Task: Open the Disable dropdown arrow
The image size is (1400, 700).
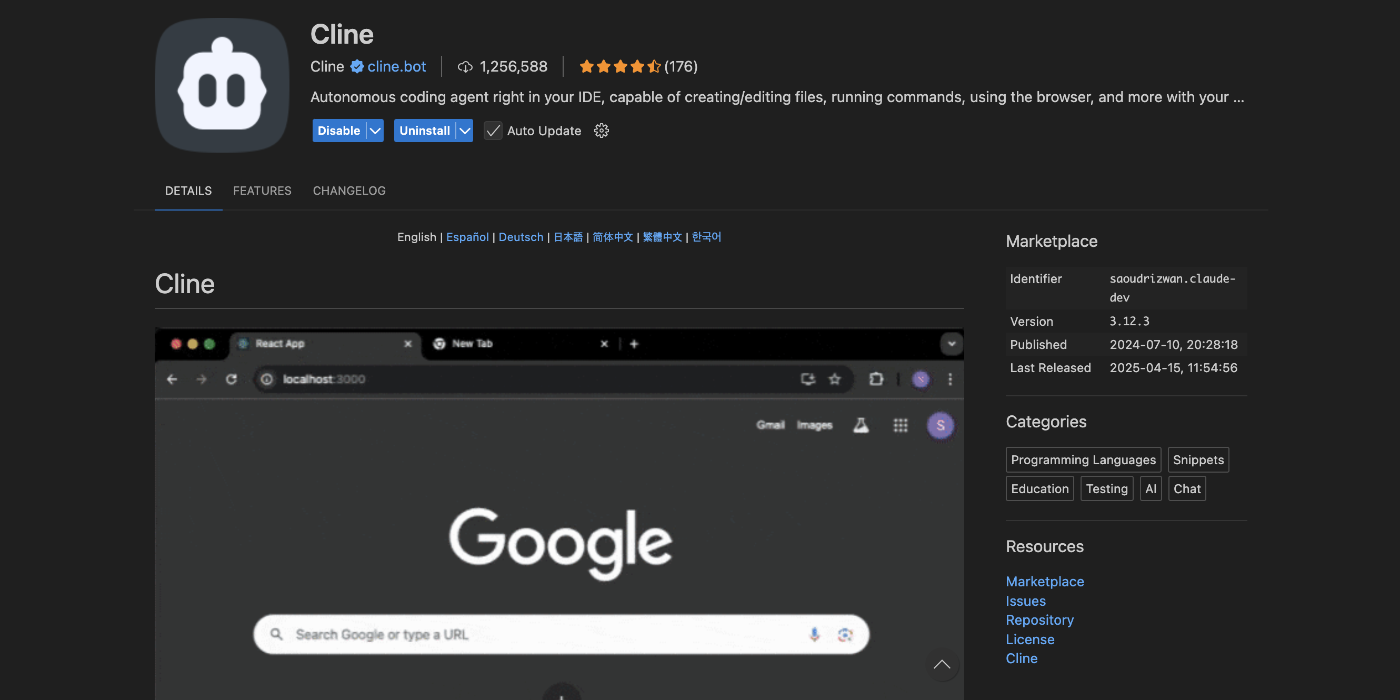Action: (x=375, y=131)
